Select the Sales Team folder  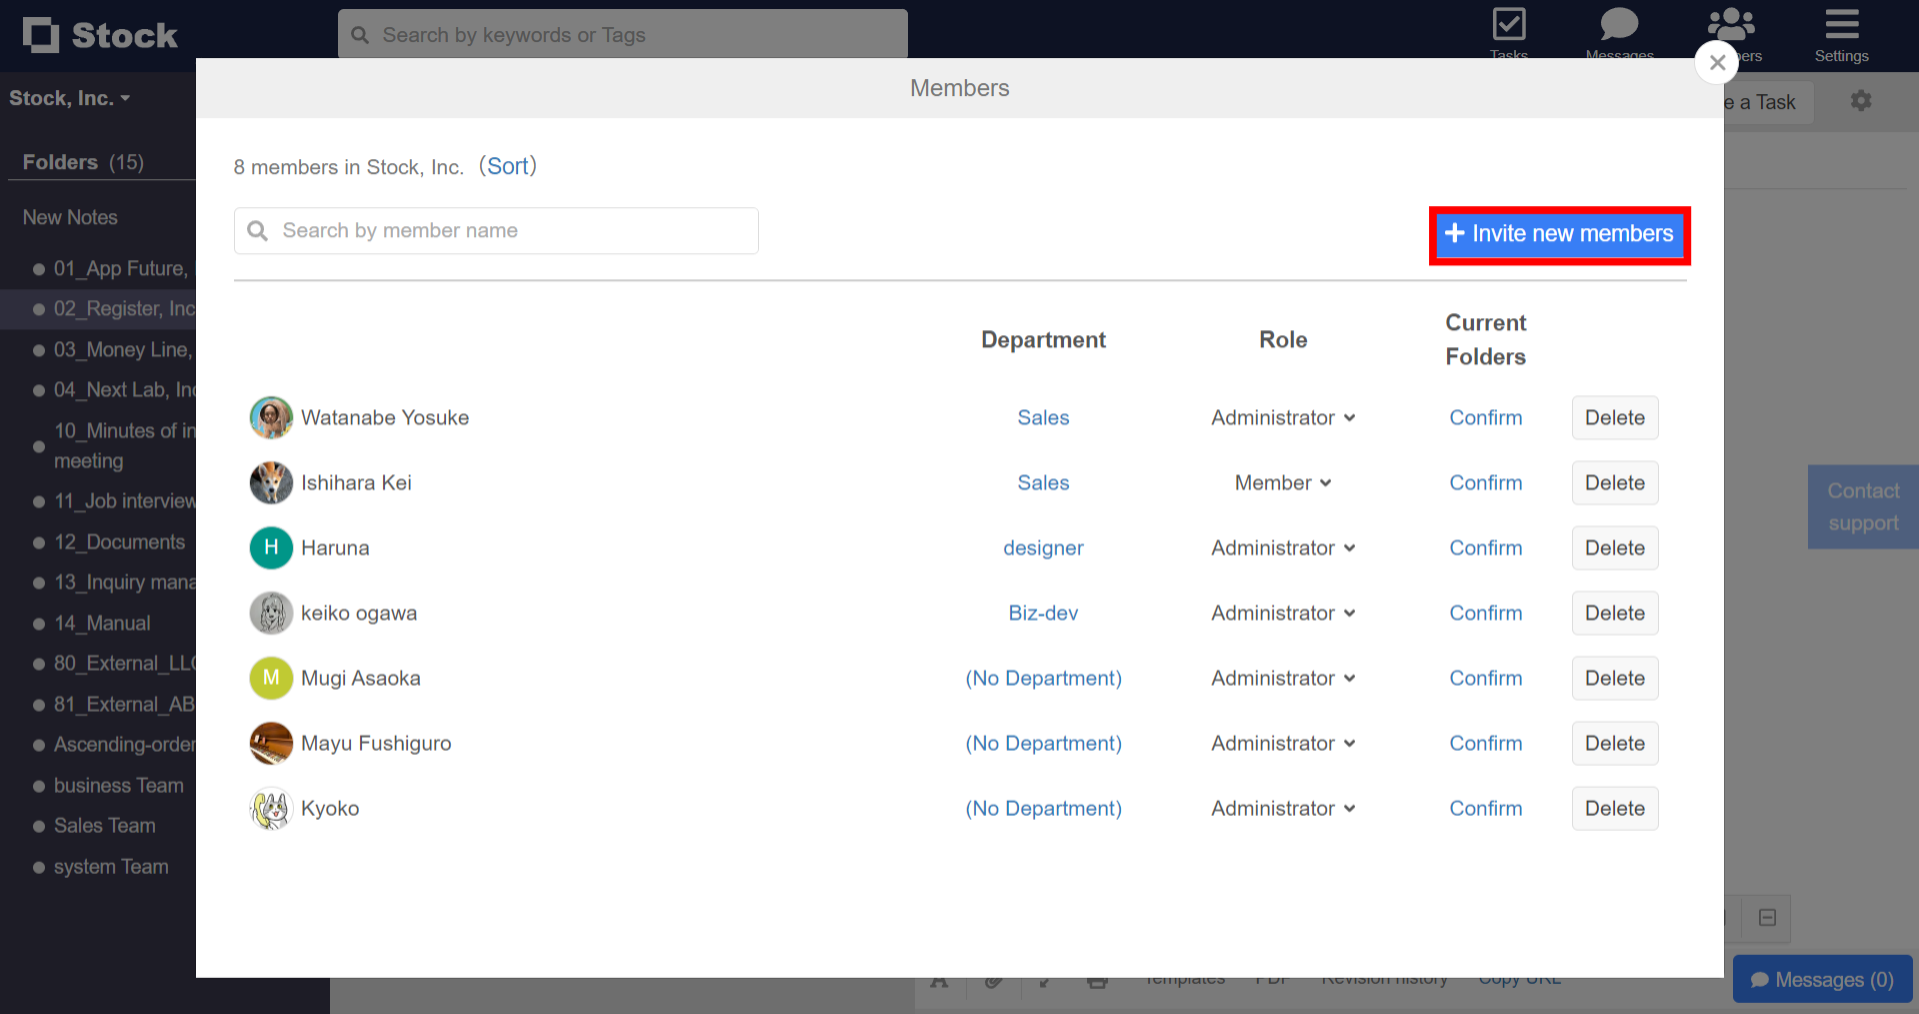[104, 825]
